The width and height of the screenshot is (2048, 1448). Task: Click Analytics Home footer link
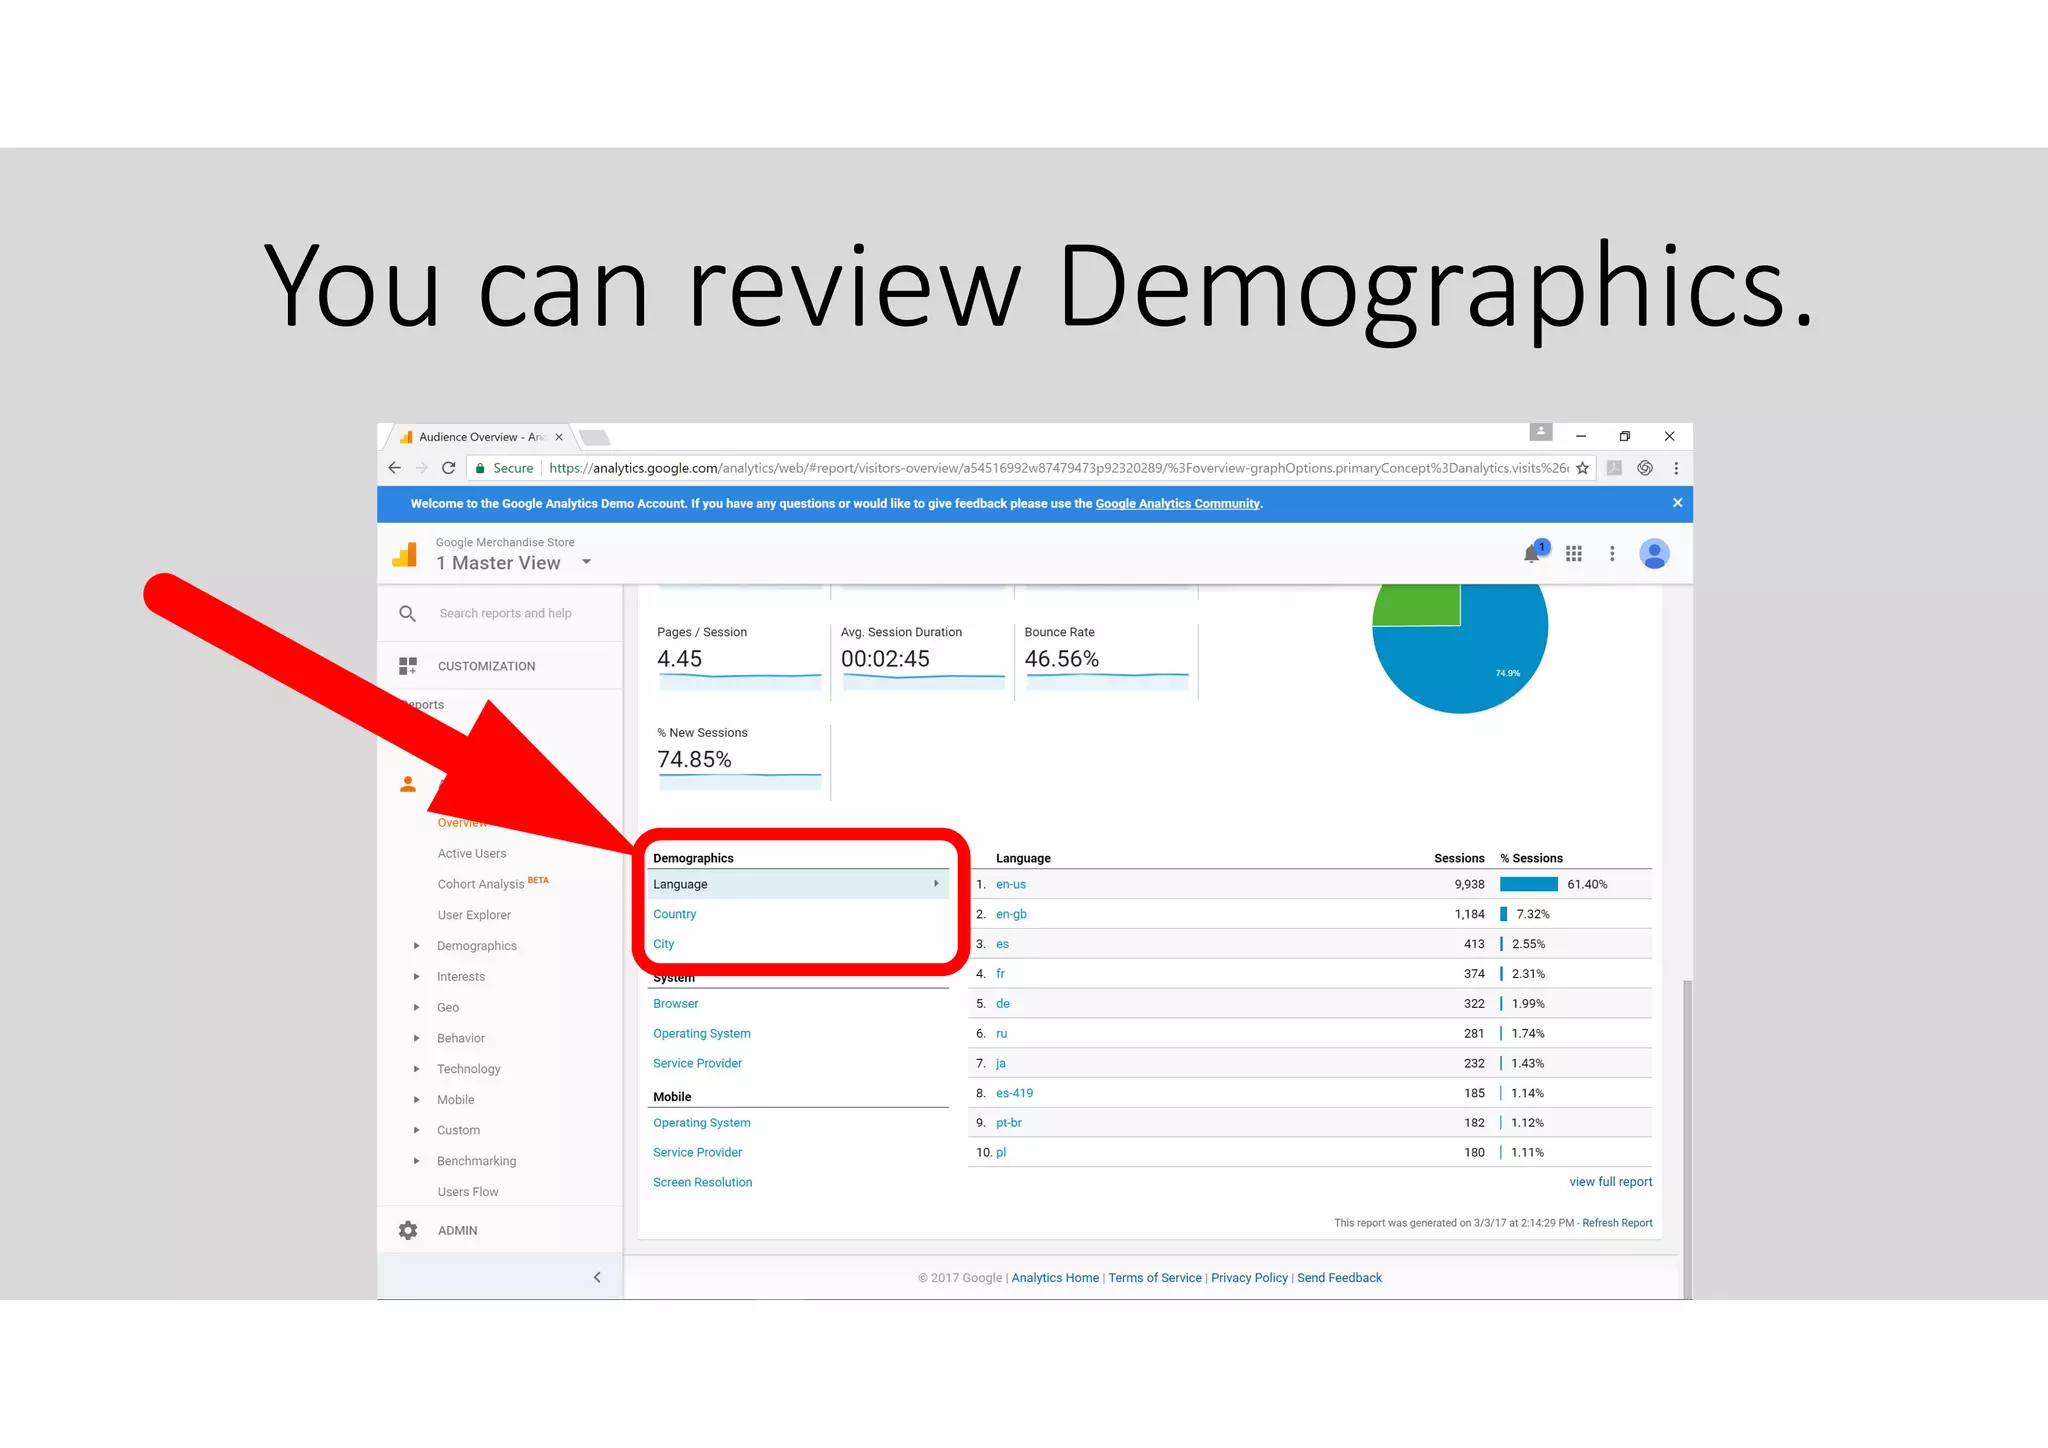(x=1054, y=1278)
